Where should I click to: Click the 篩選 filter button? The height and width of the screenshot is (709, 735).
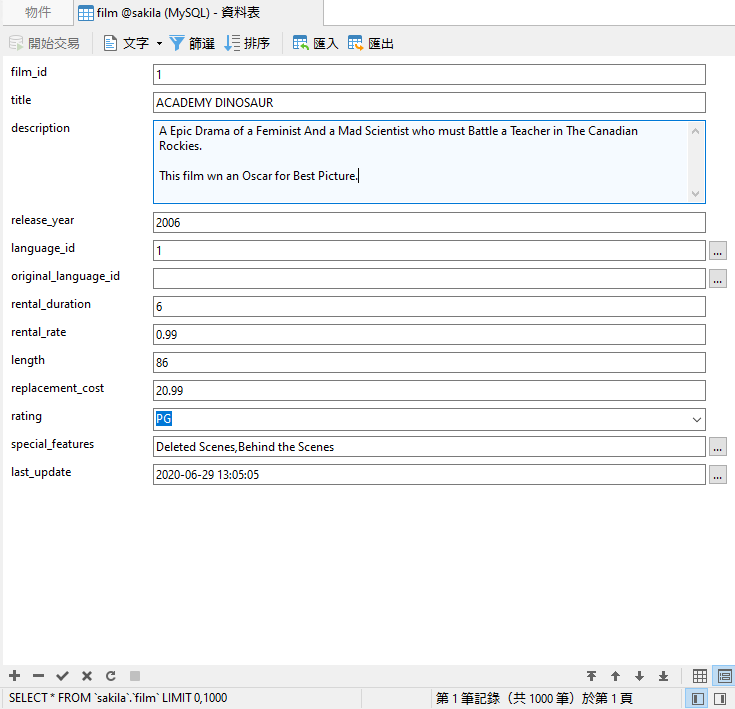192,43
